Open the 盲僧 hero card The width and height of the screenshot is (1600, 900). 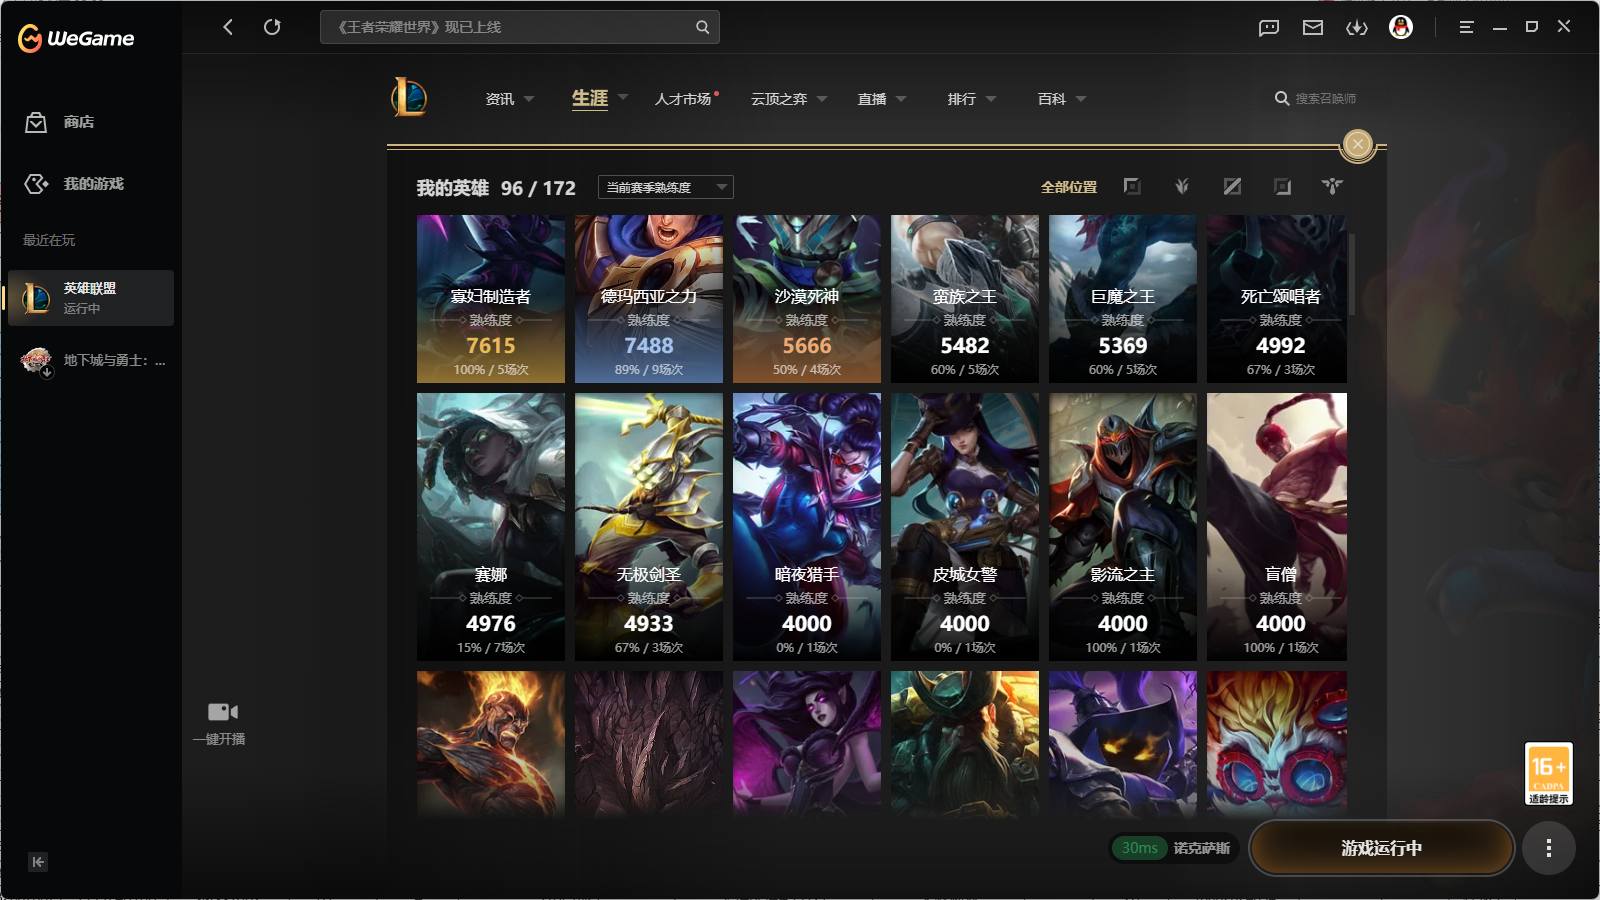point(1277,527)
